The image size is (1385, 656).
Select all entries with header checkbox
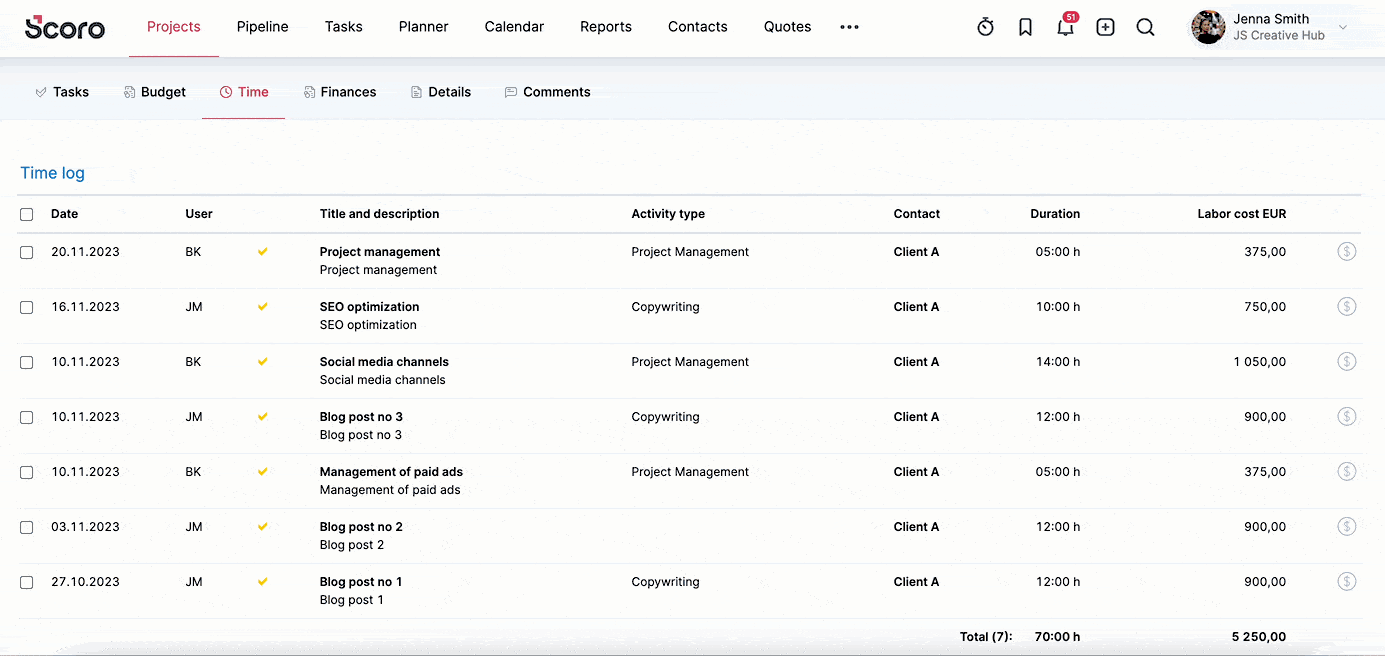pos(27,214)
